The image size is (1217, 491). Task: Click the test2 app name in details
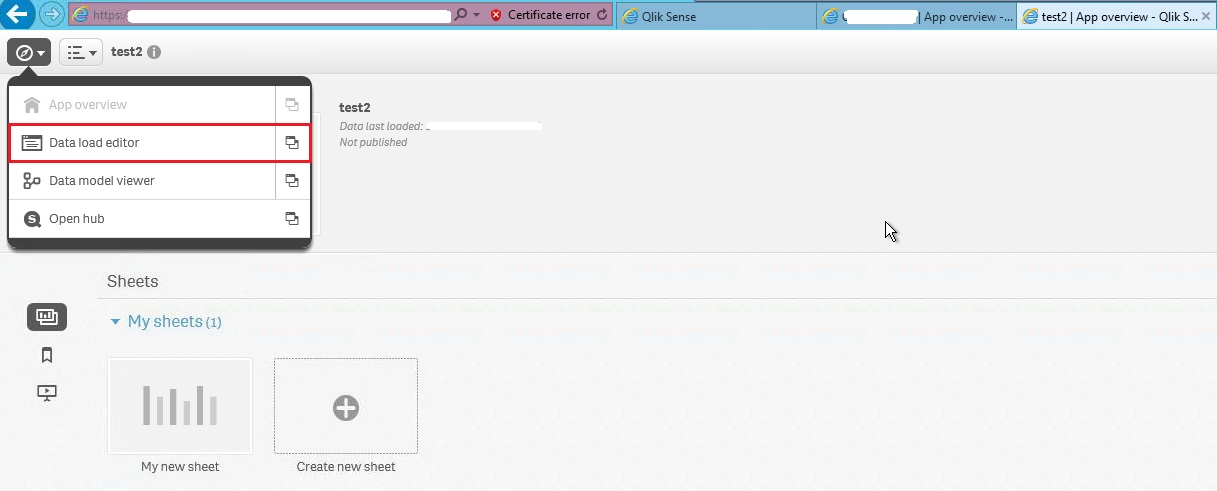(x=355, y=107)
